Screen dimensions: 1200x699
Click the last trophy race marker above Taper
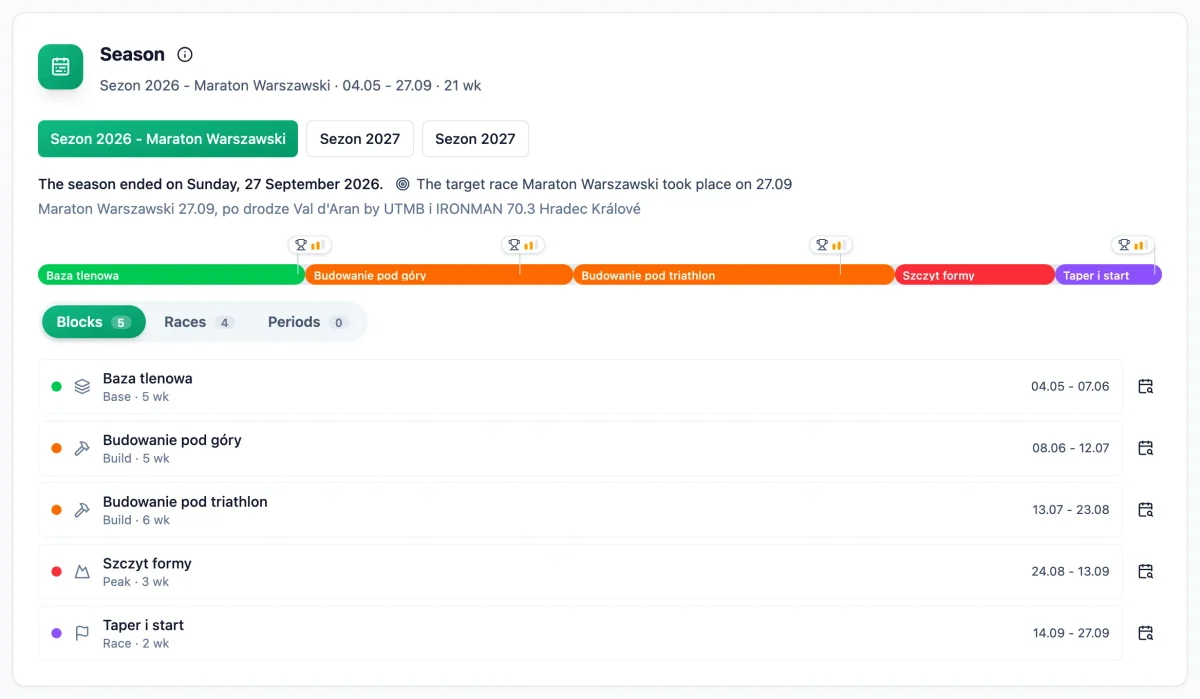click(x=1132, y=245)
